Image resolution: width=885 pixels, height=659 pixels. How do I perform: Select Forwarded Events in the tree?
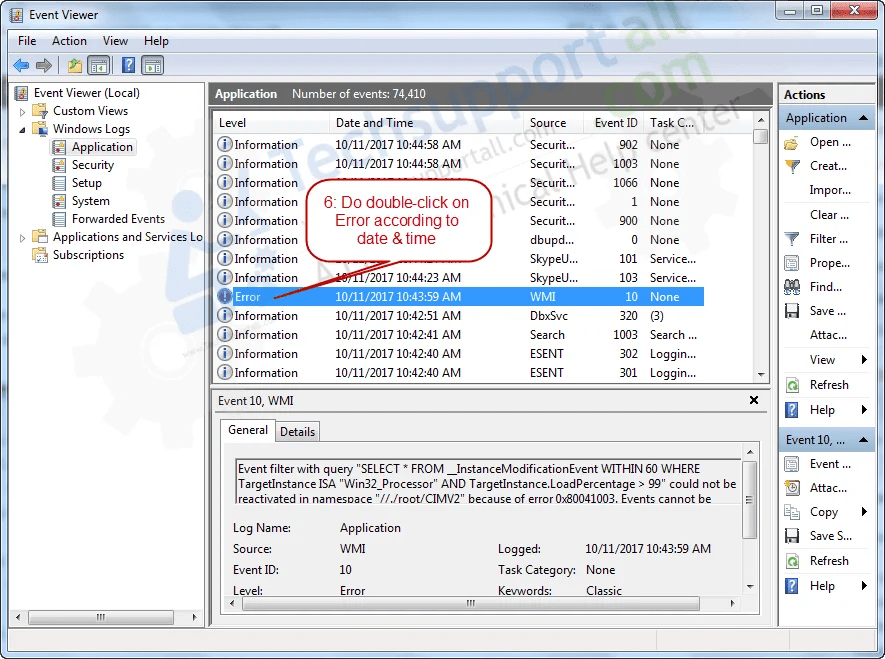click(x=118, y=219)
